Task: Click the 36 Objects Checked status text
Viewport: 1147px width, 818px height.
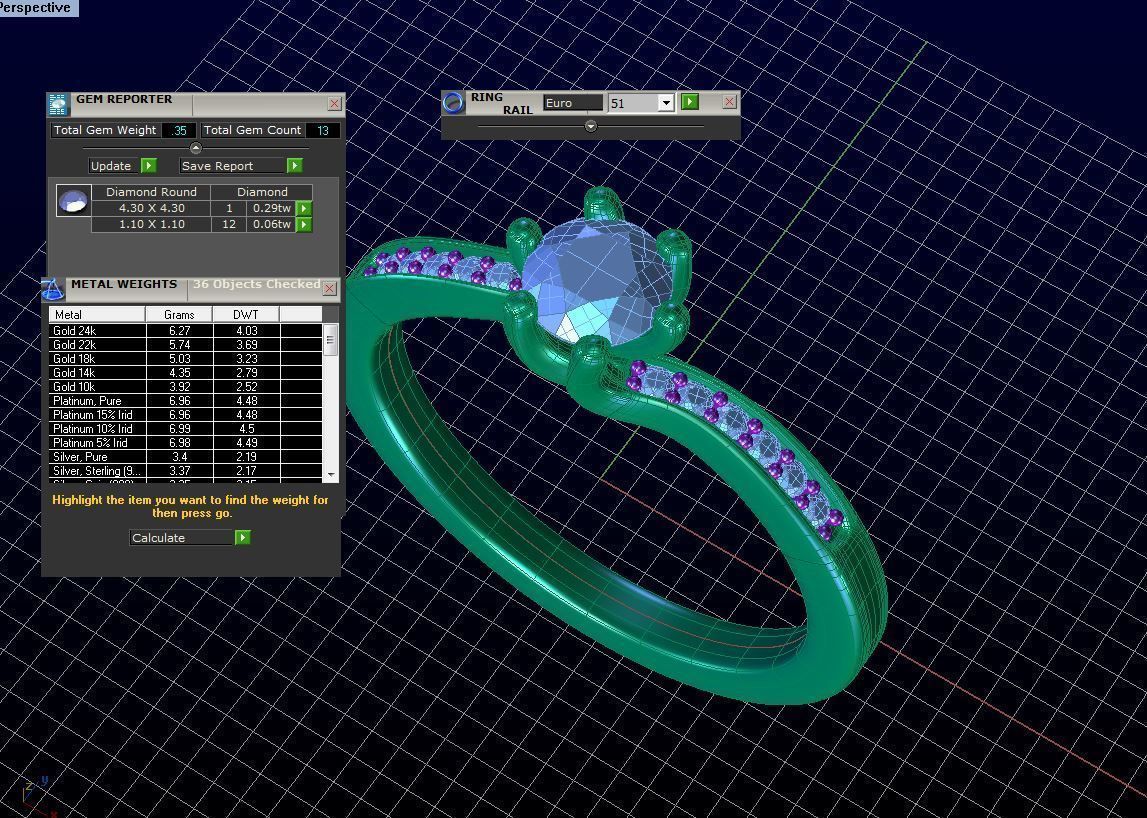Action: 256,284
